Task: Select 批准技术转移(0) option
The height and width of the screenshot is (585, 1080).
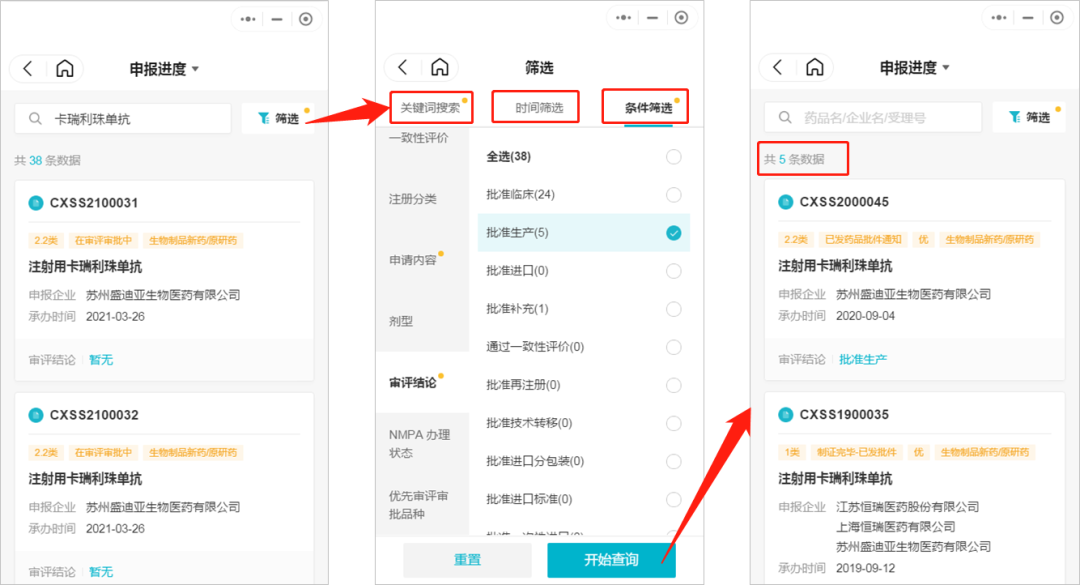Action: pos(674,423)
